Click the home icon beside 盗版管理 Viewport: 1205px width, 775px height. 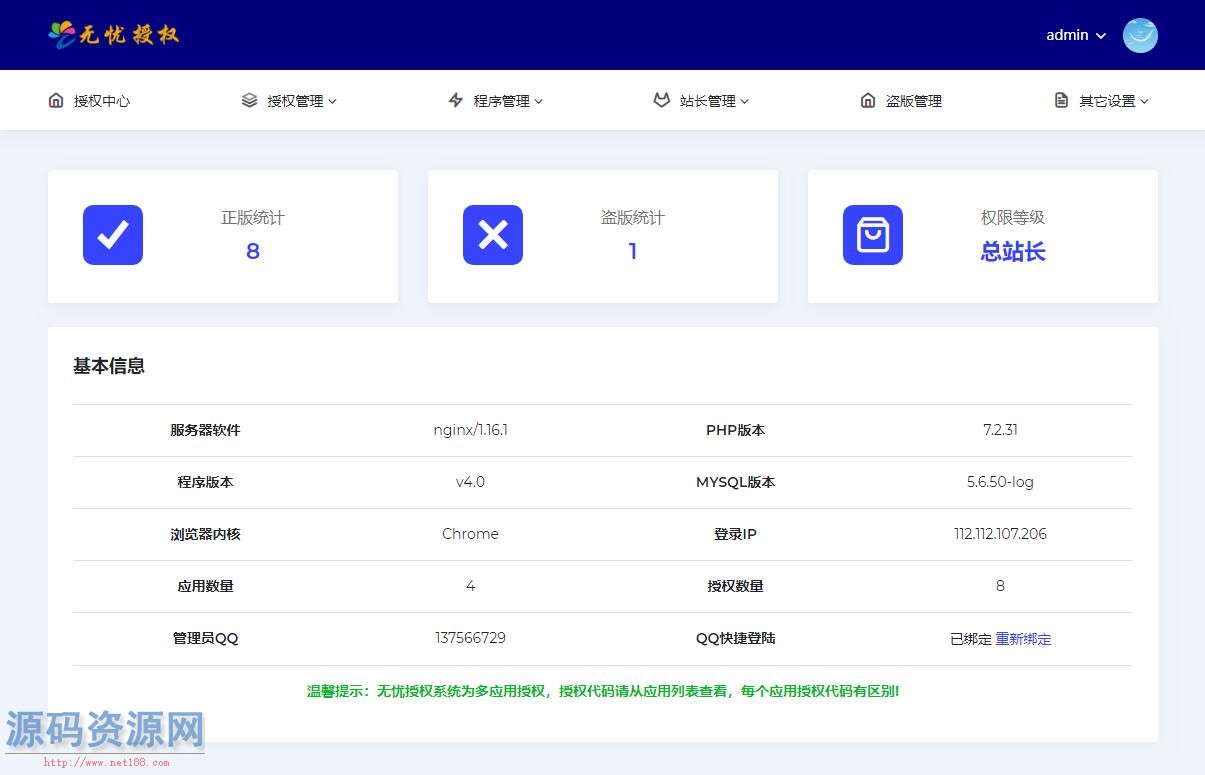868,100
